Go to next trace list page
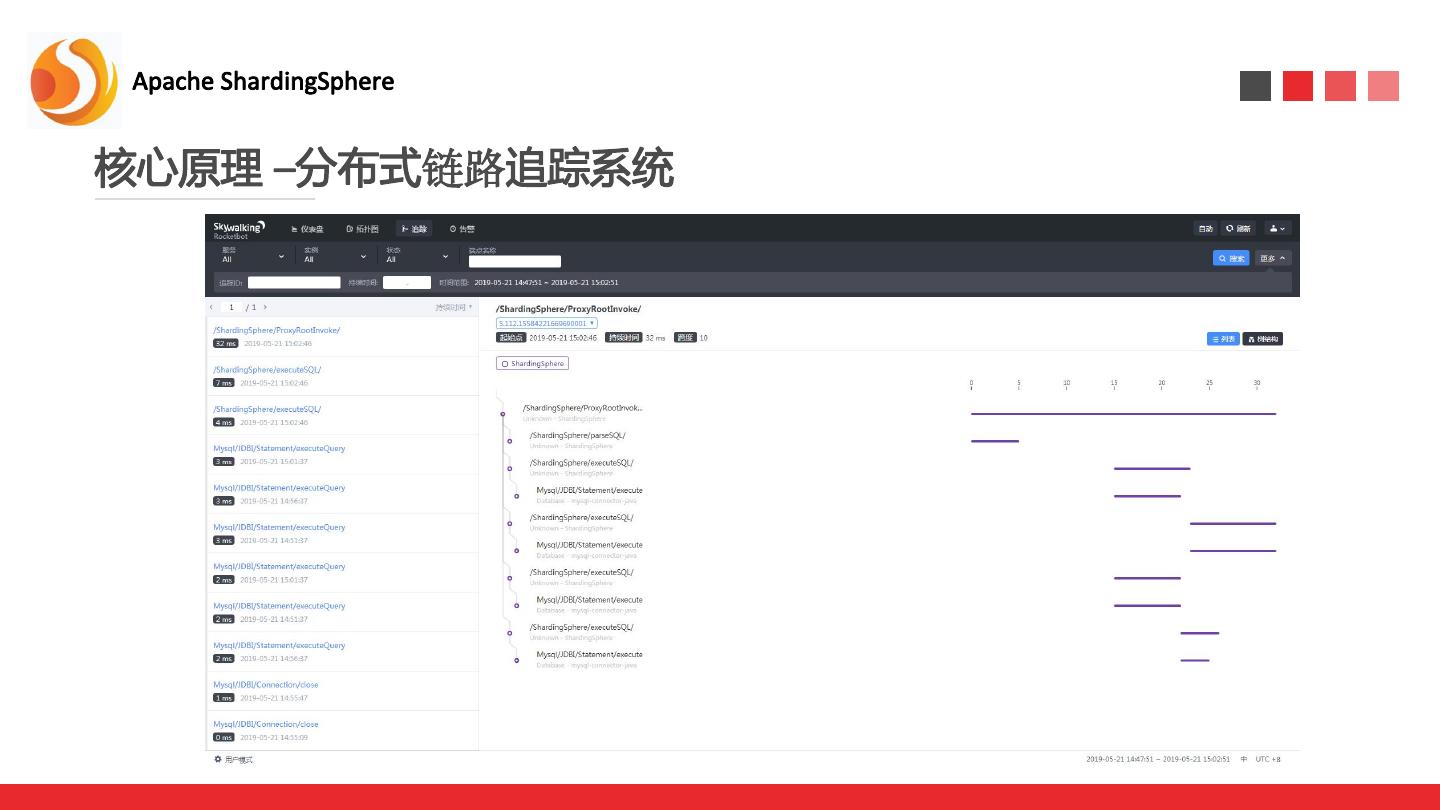 (x=265, y=307)
